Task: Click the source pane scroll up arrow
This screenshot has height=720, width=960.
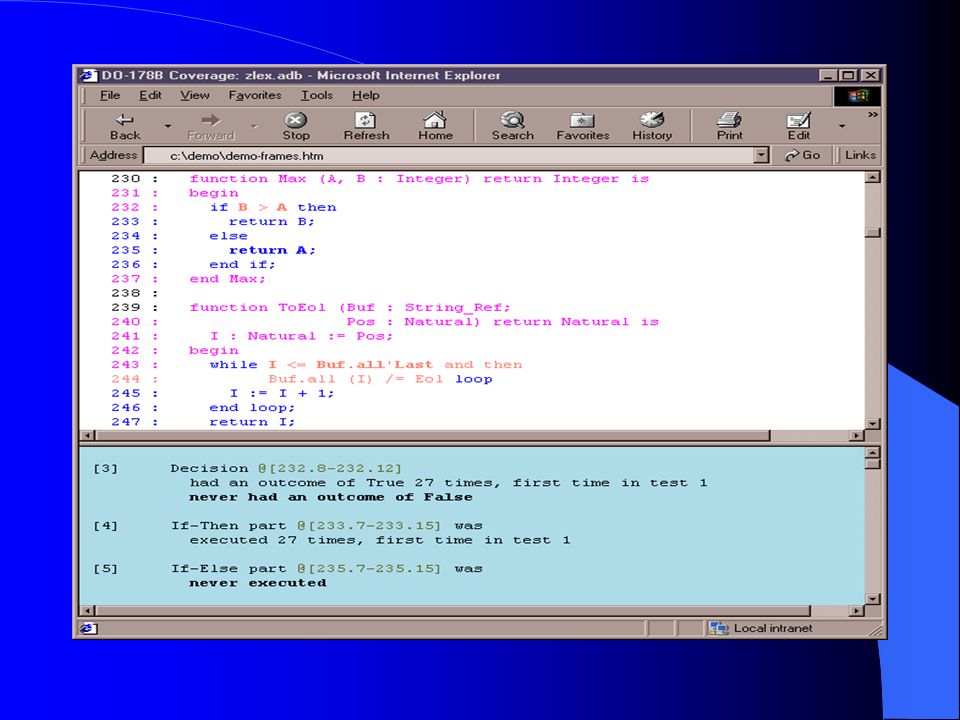Action: 872,178
